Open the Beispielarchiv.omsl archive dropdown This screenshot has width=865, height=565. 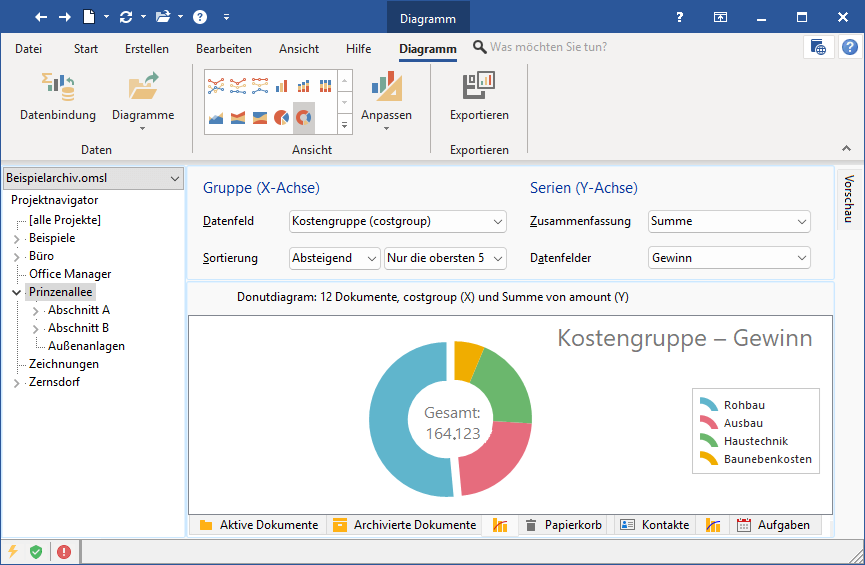tap(93, 178)
